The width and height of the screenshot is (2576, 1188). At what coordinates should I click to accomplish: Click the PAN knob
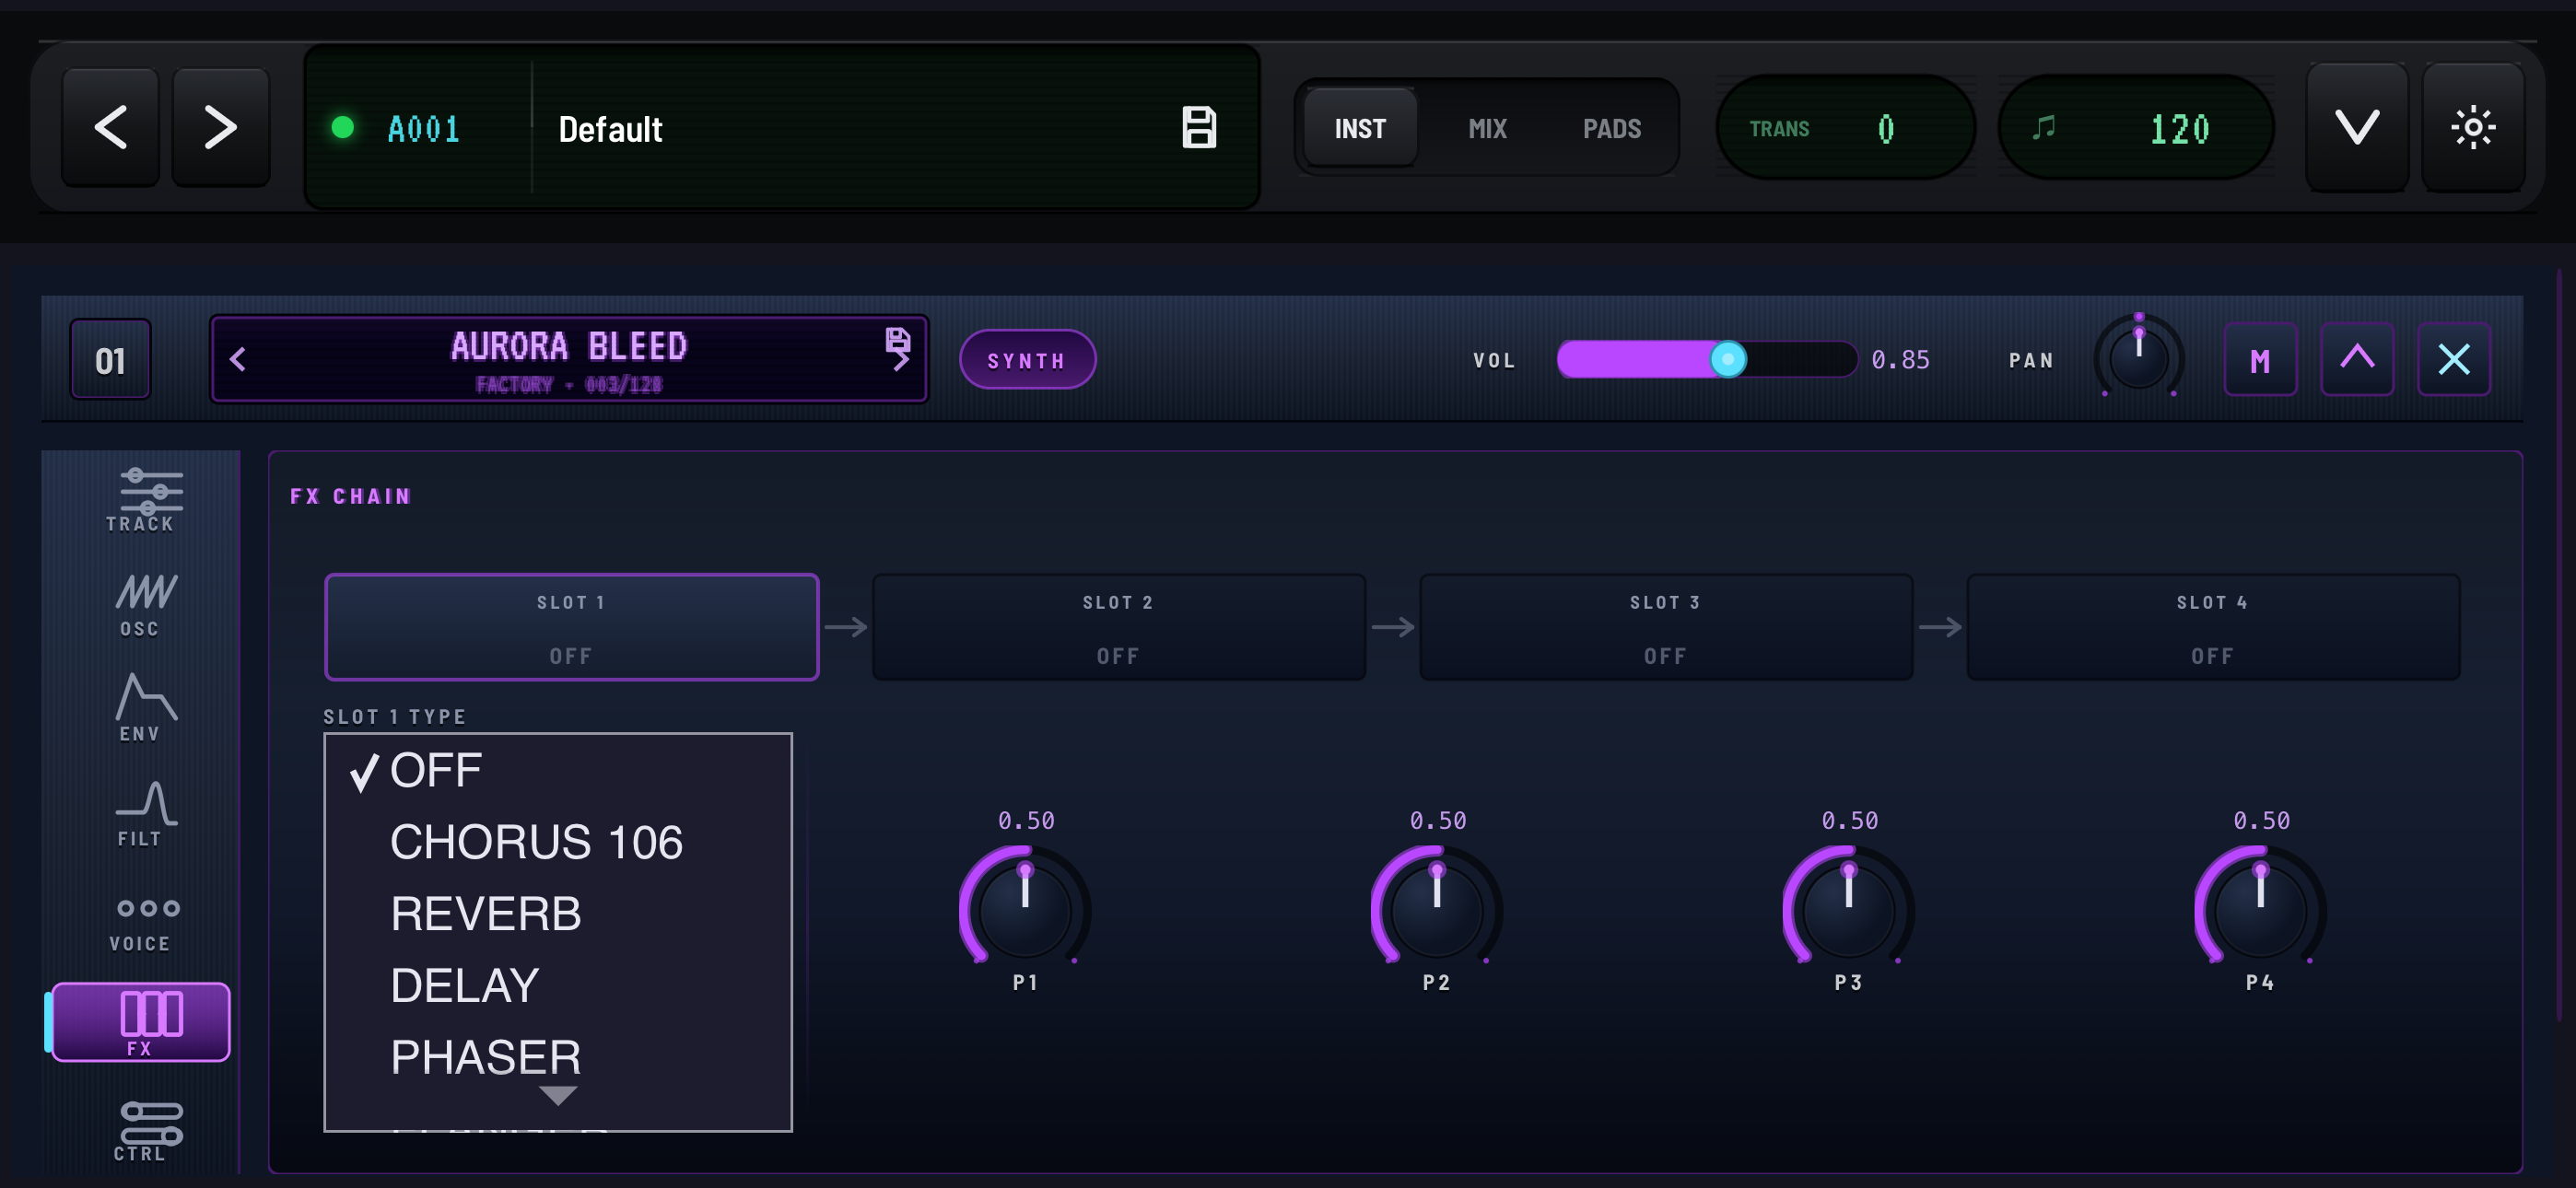tap(2139, 357)
